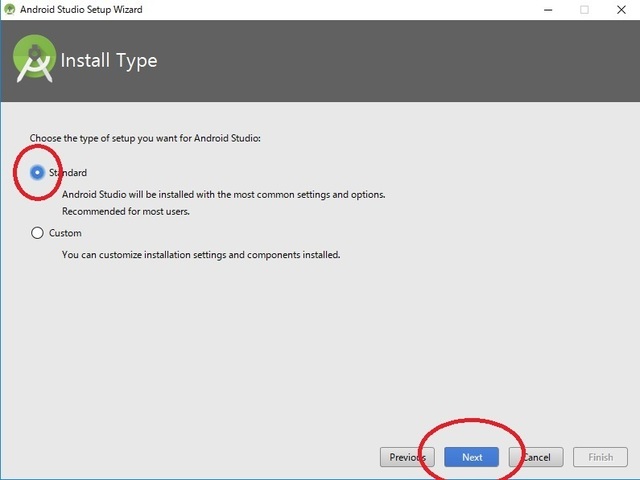
Task: Click the 'Standard' option label
Action: [68, 173]
